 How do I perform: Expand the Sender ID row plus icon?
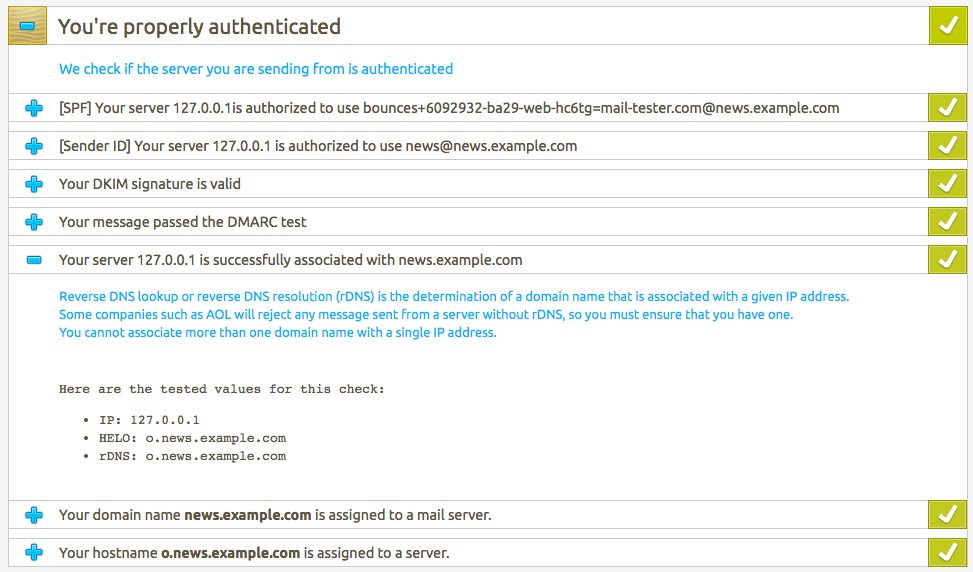tap(34, 146)
